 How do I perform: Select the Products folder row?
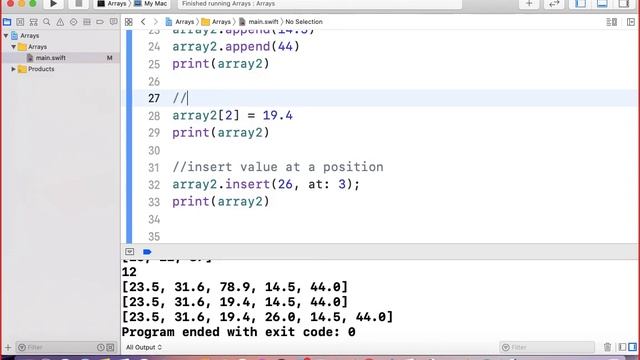[x=60, y=69]
